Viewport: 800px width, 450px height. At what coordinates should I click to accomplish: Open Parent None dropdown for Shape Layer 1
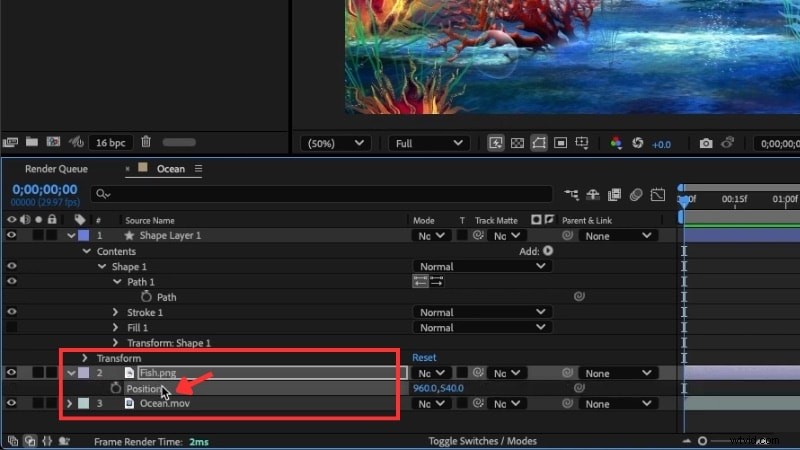point(618,236)
